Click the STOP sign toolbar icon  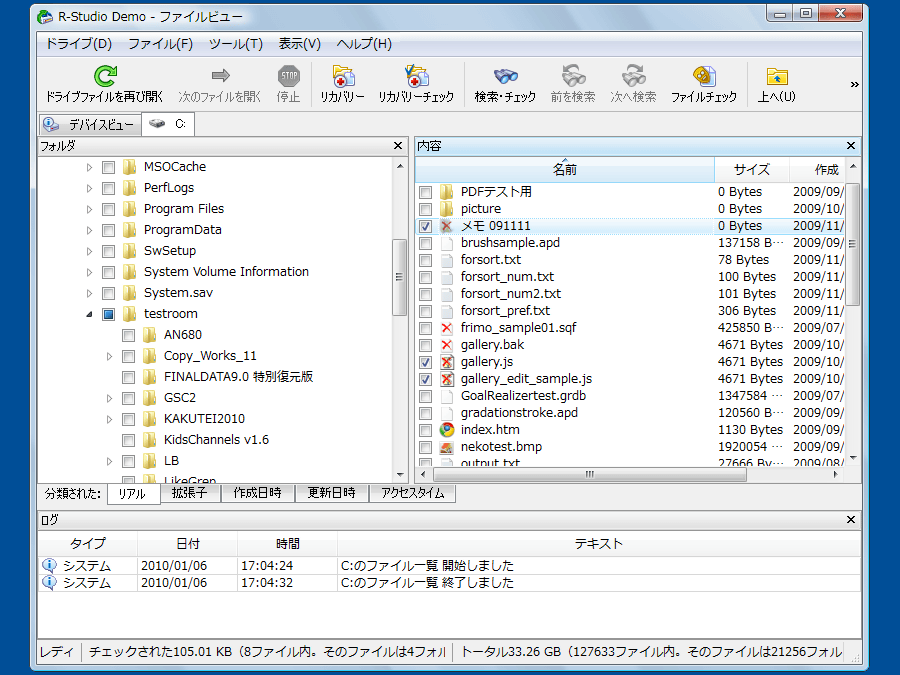click(288, 76)
